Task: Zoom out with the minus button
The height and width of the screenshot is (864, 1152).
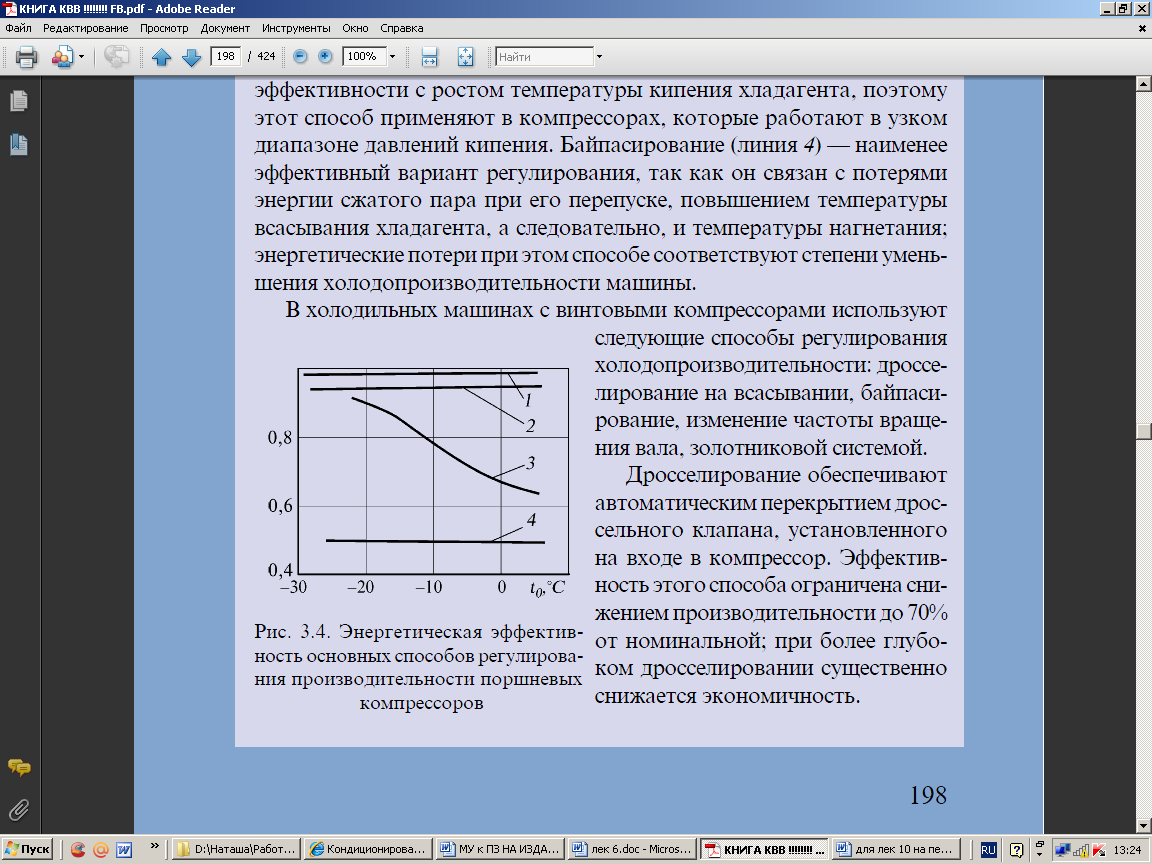Action: click(x=300, y=57)
